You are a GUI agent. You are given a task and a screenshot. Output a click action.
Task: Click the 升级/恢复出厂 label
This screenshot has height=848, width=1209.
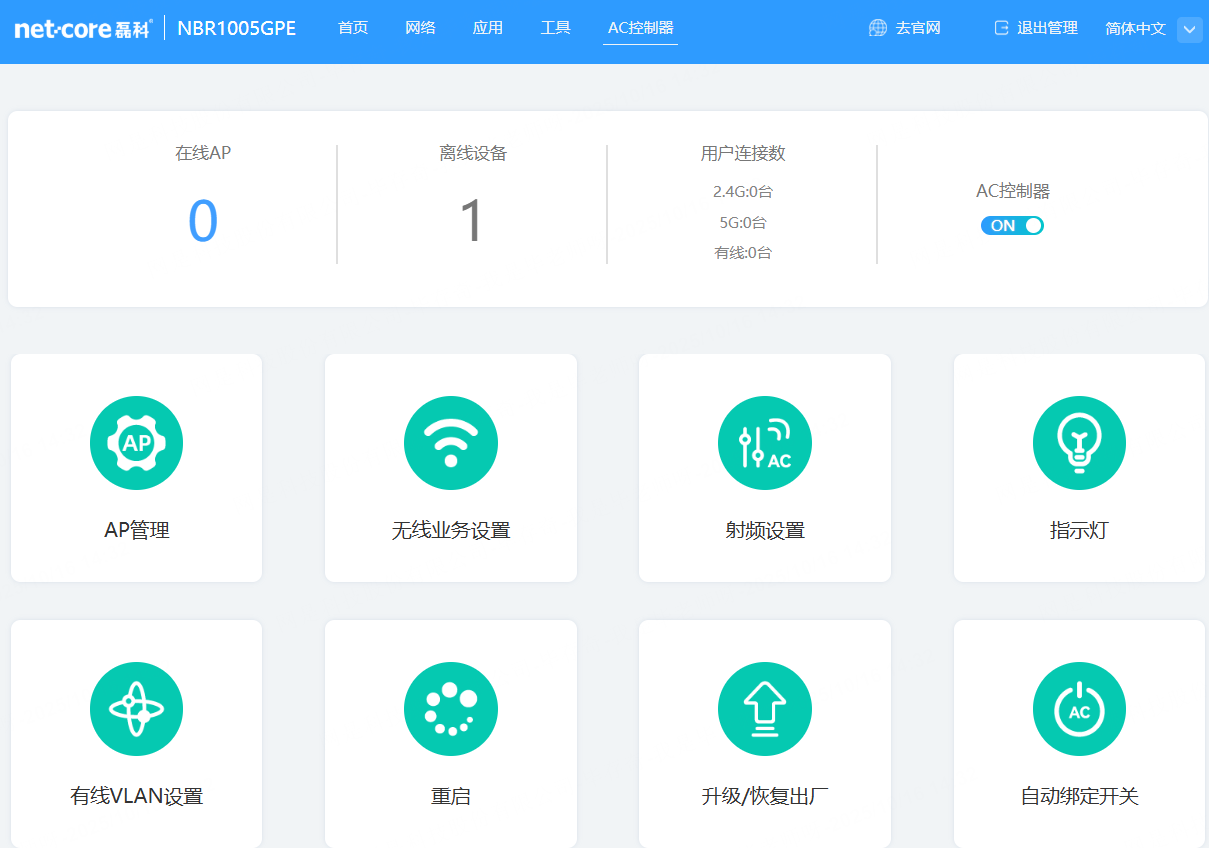pyautogui.click(x=765, y=796)
